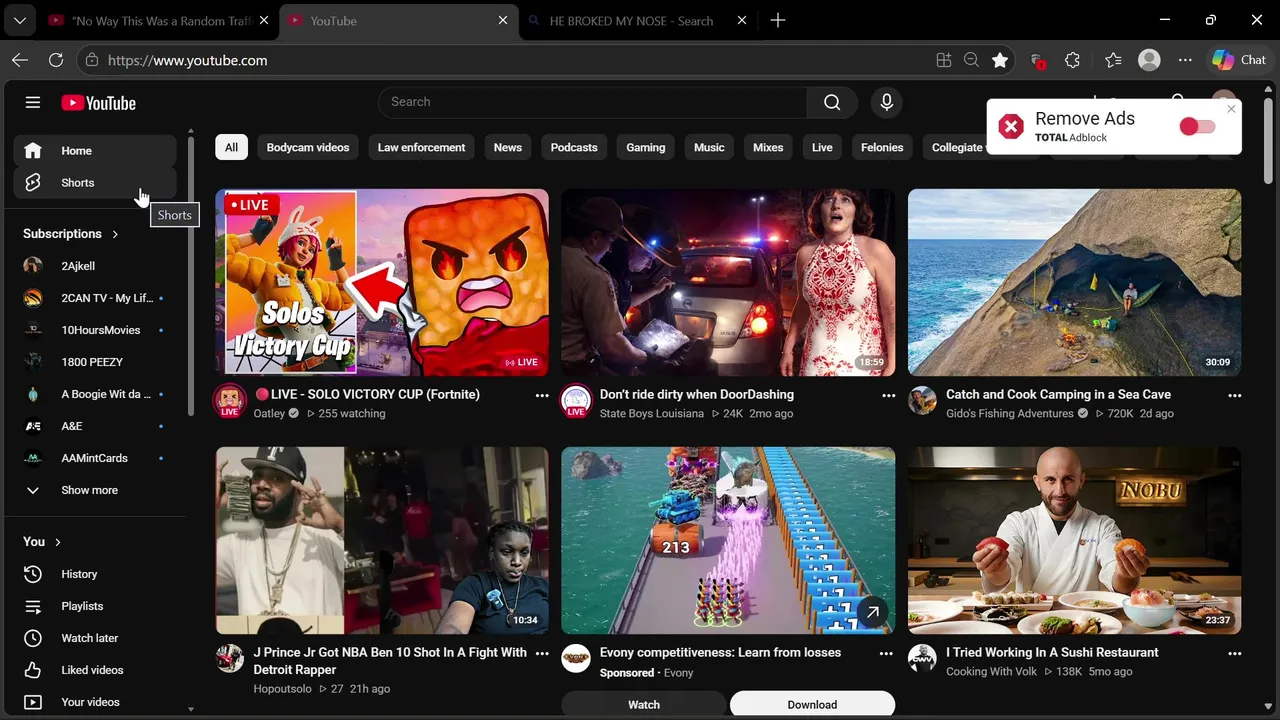This screenshot has width=1280, height=720.
Task: Toggle the Remove Ads switch
Action: coord(1197,127)
